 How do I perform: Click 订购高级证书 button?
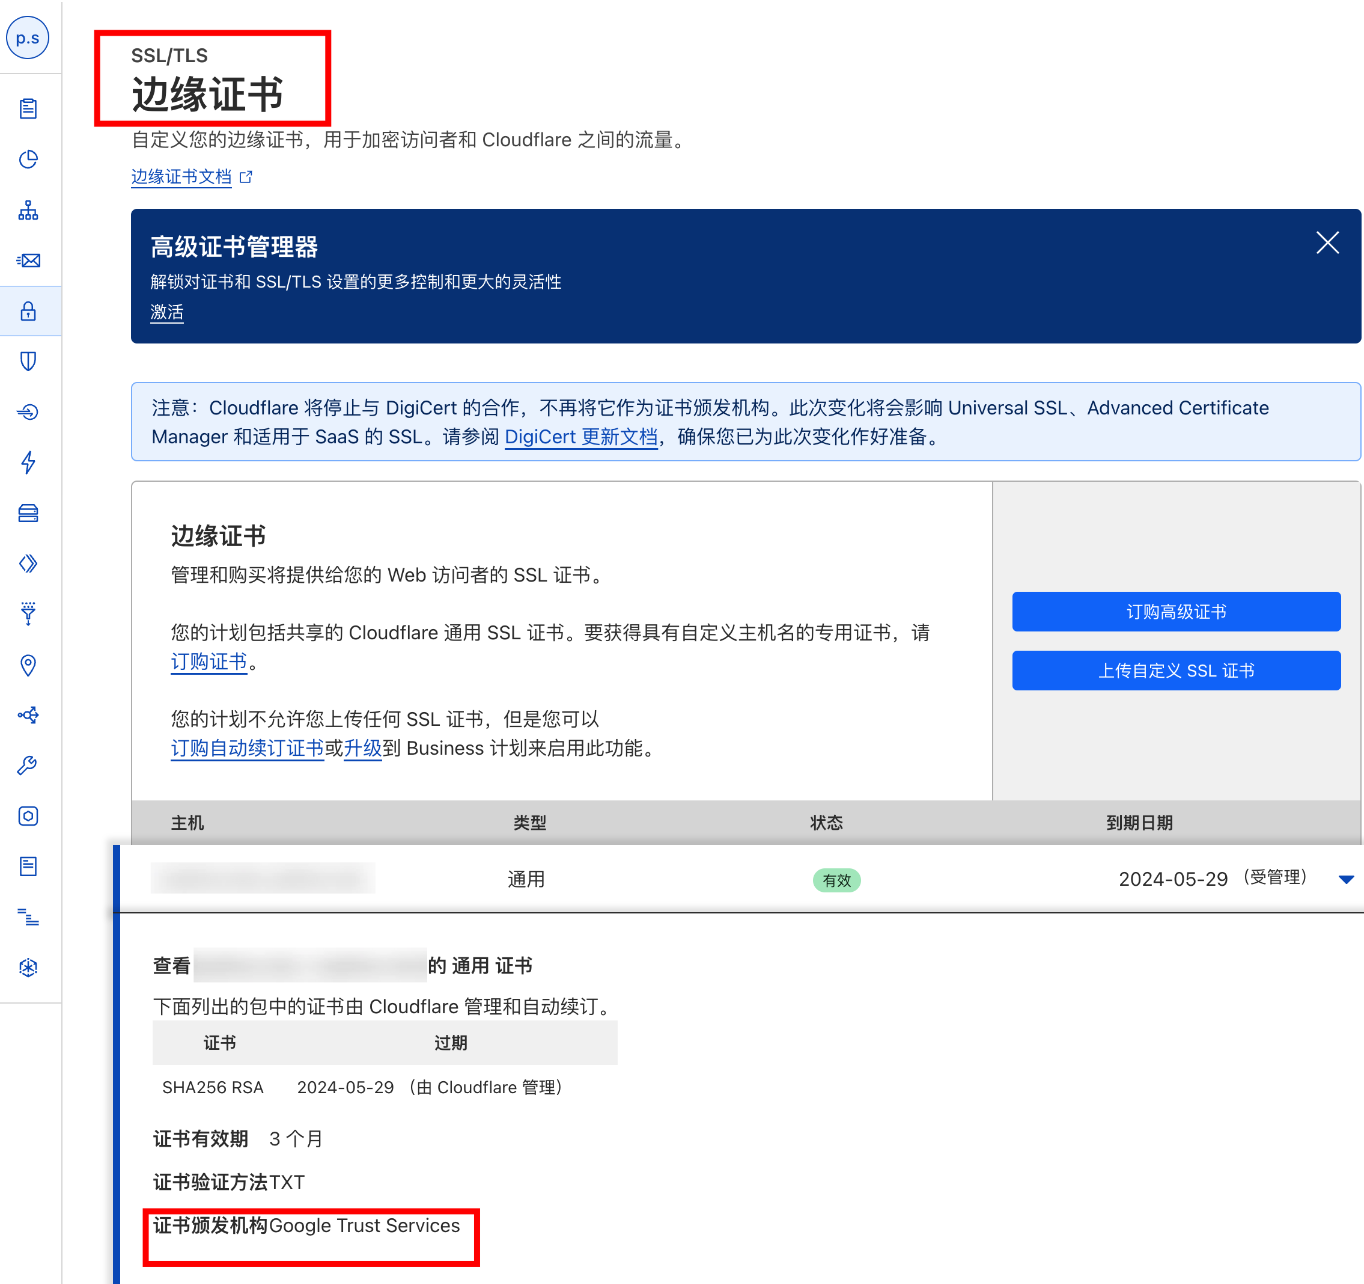pos(1176,612)
